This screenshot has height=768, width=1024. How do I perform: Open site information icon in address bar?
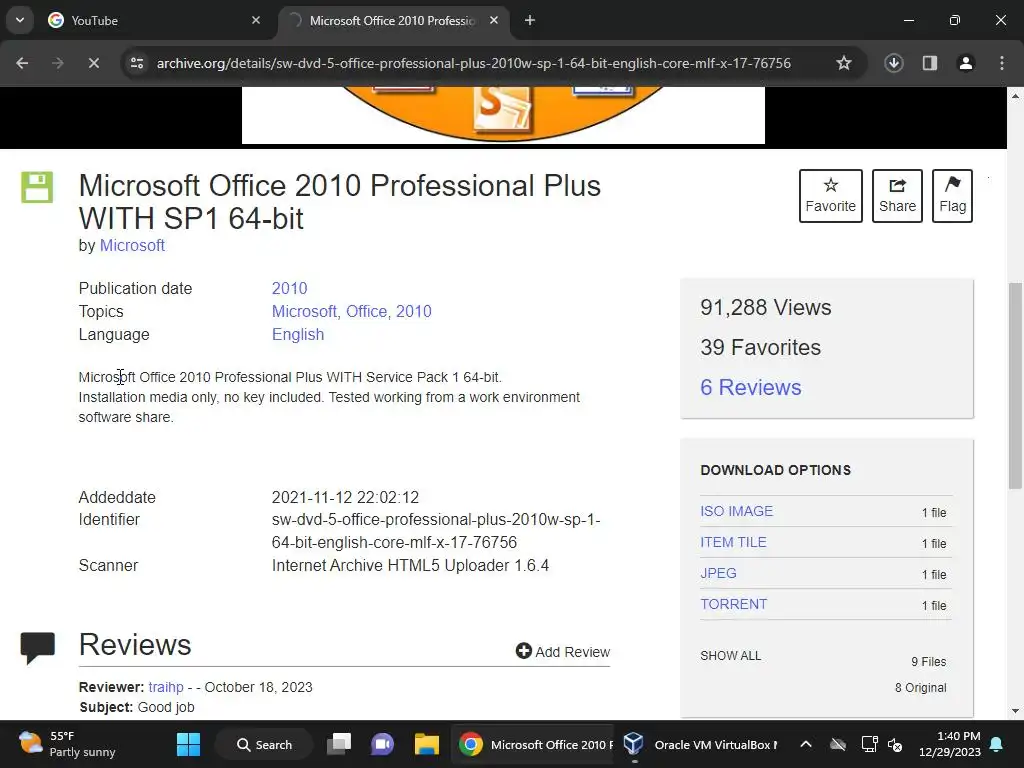point(137,63)
